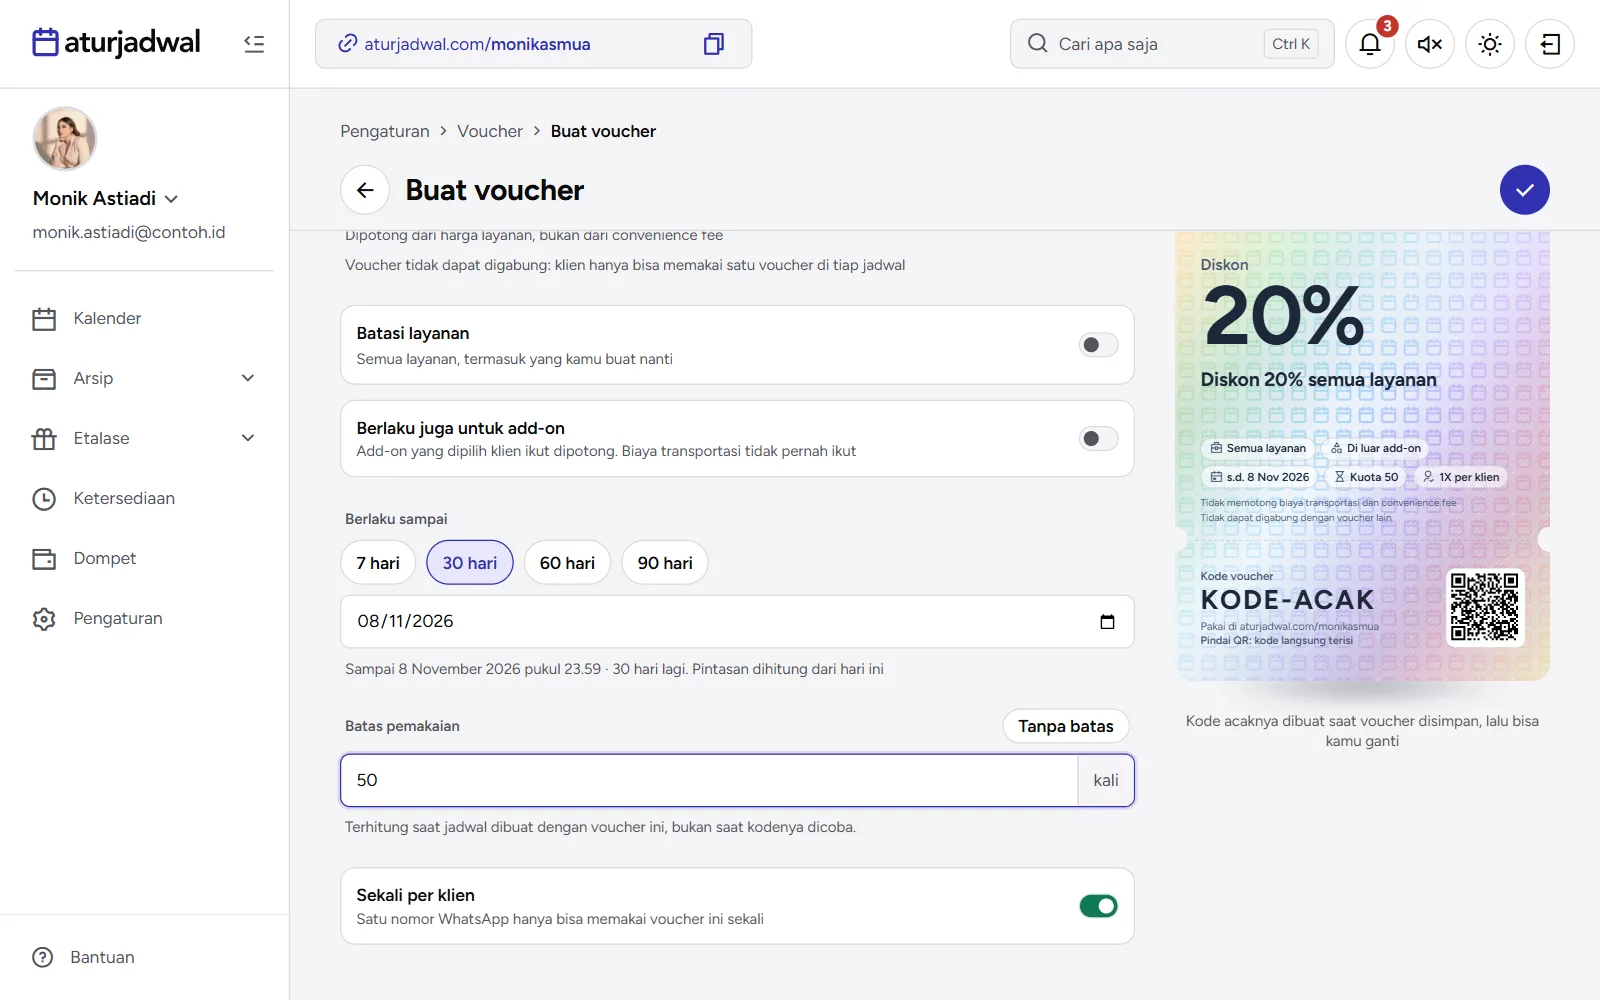The height and width of the screenshot is (1000, 1600).
Task: Go back using the arrow button
Action: pyautogui.click(x=365, y=190)
